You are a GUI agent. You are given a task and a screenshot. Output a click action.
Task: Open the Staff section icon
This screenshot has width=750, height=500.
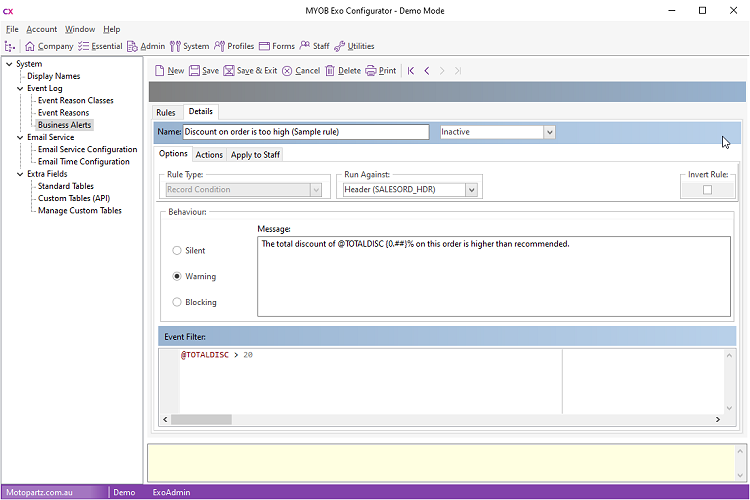pyautogui.click(x=305, y=45)
